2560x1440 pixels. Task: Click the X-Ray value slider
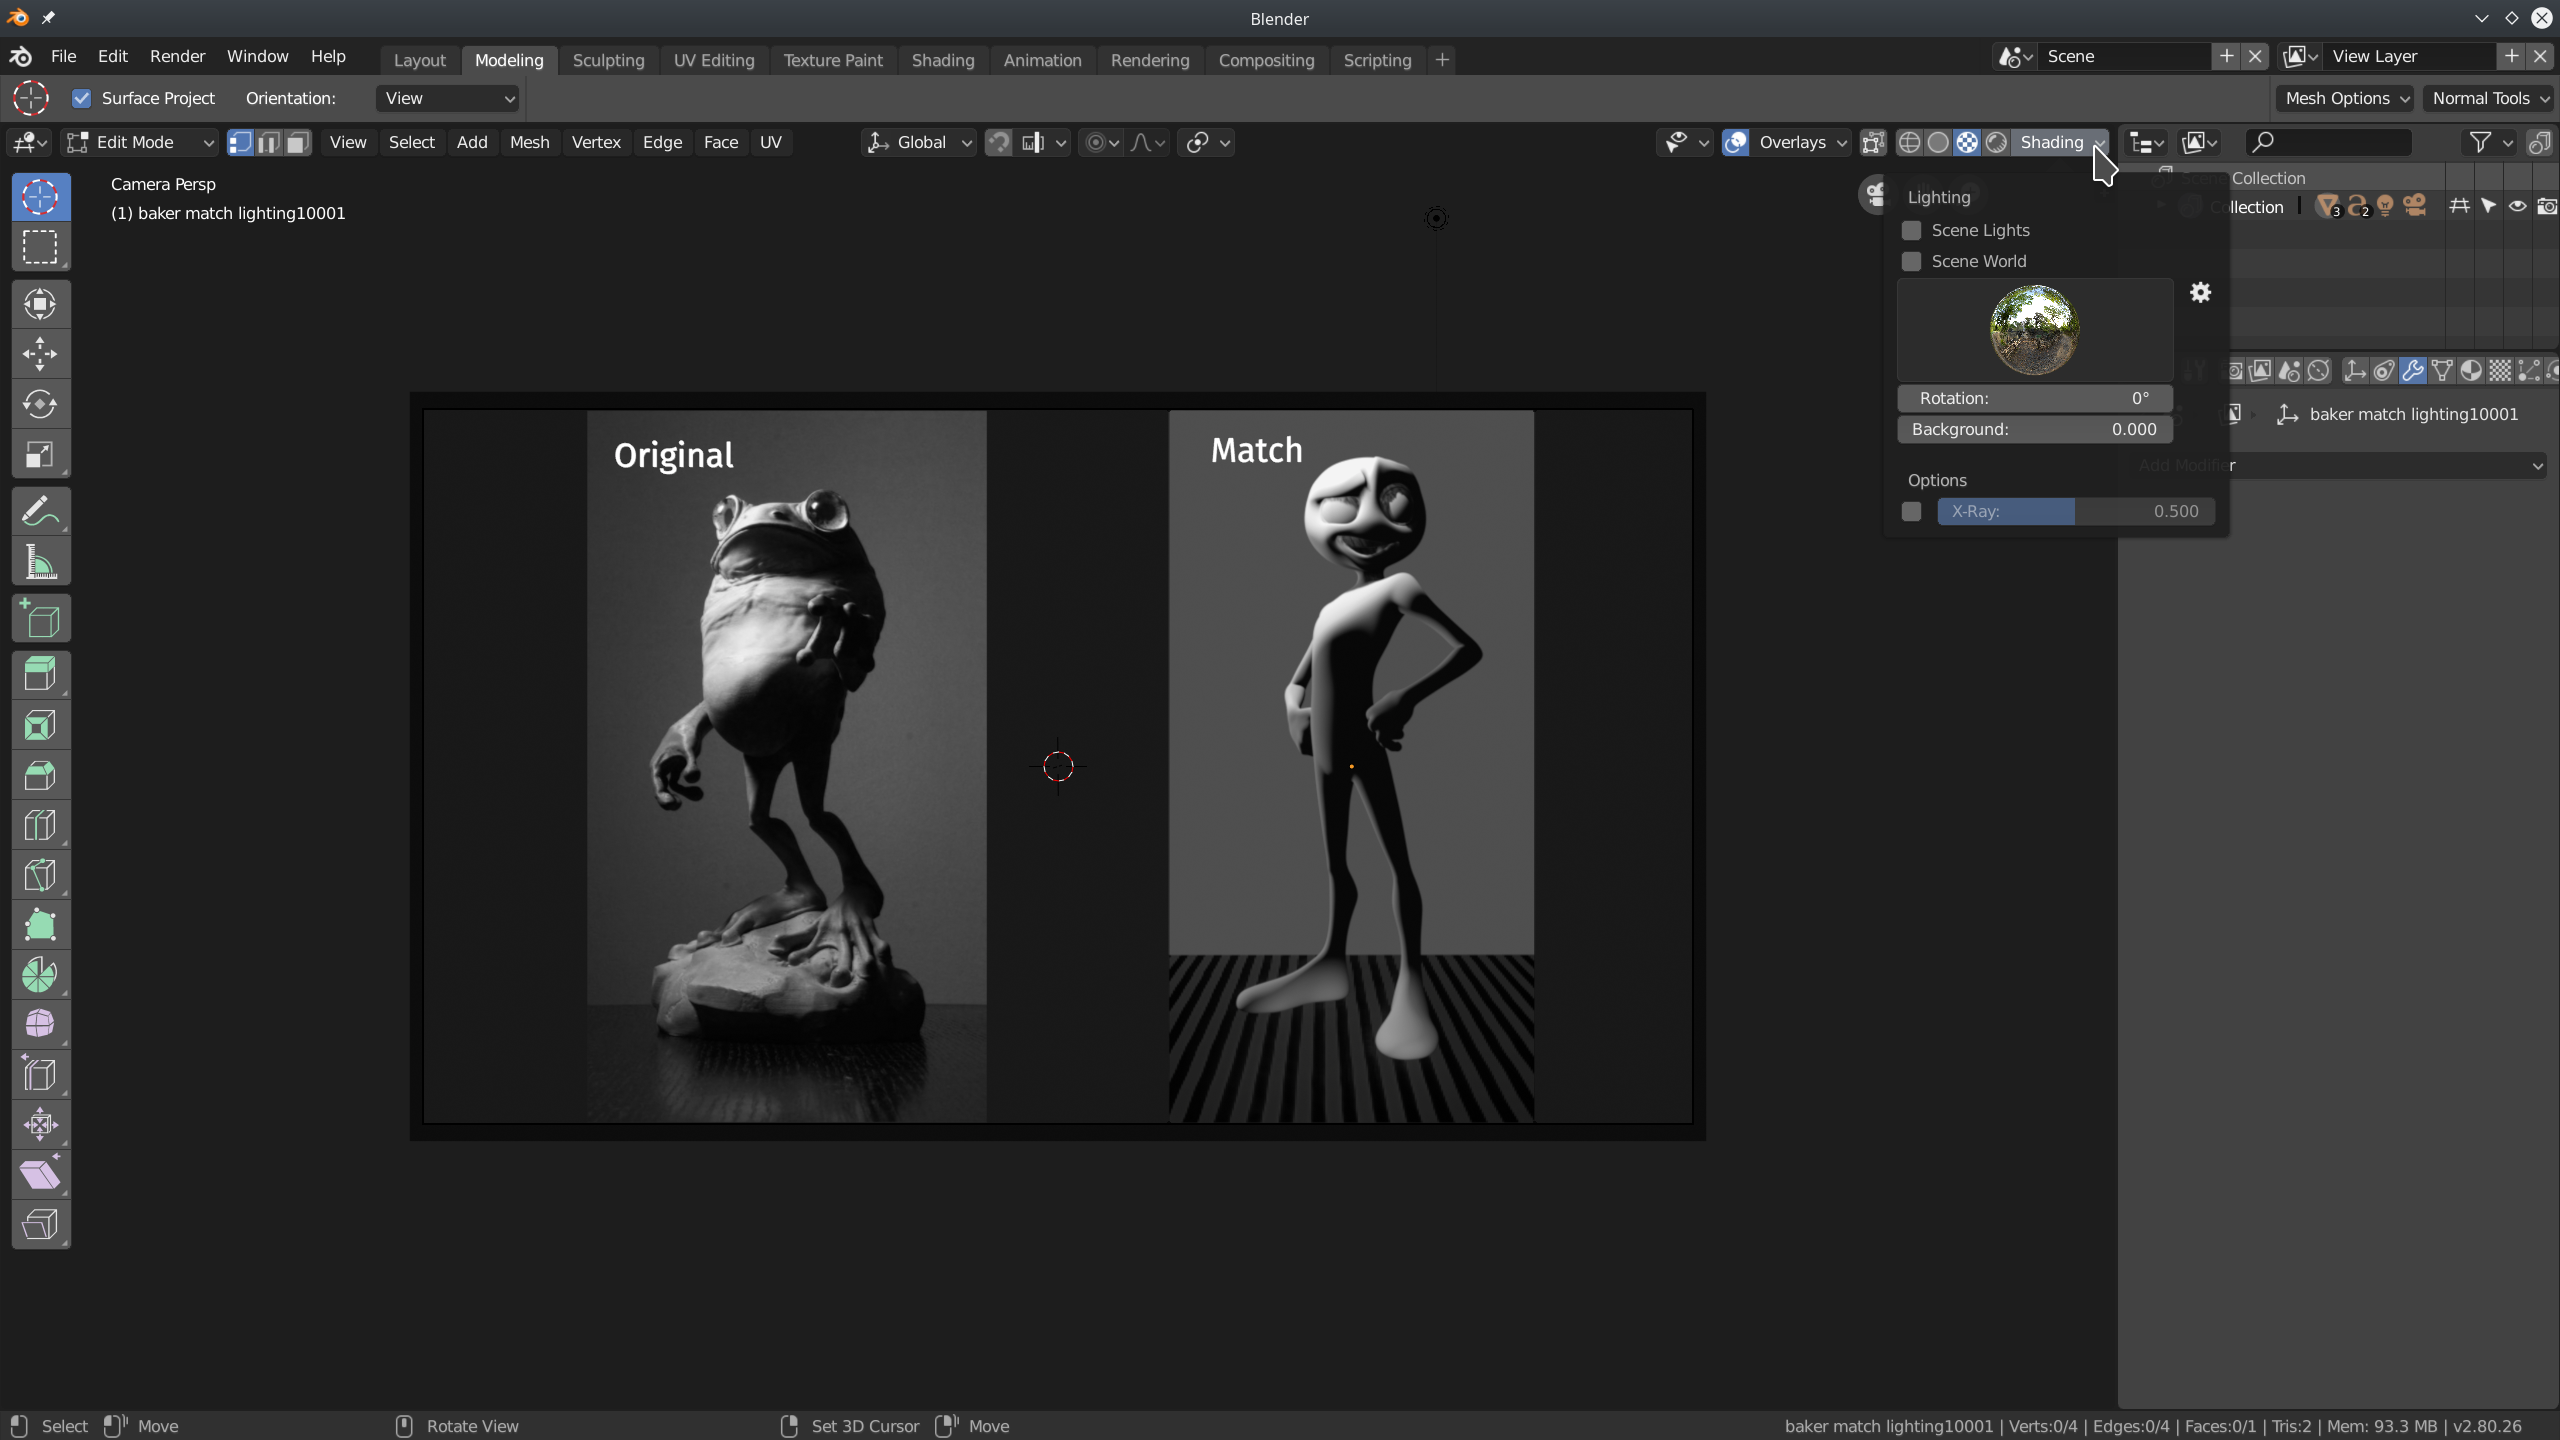[2075, 511]
